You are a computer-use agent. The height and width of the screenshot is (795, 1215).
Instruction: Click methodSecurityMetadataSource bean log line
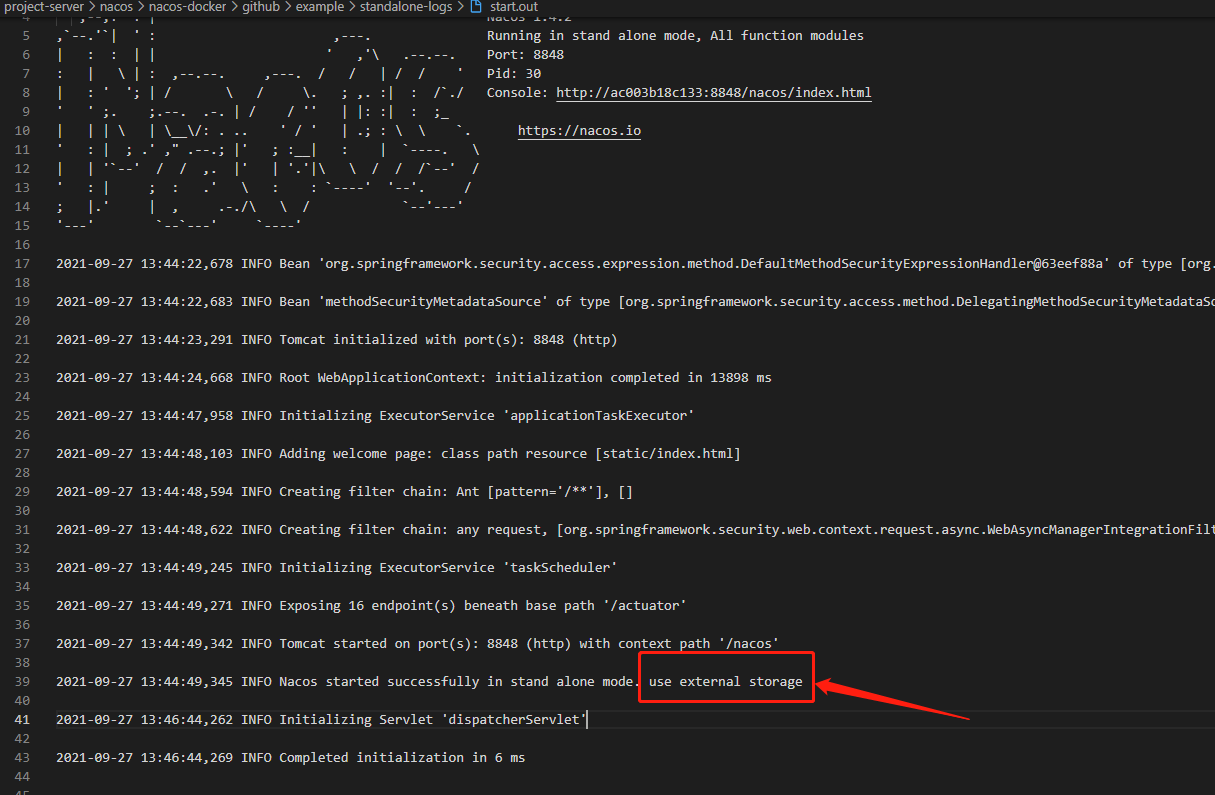(635, 302)
